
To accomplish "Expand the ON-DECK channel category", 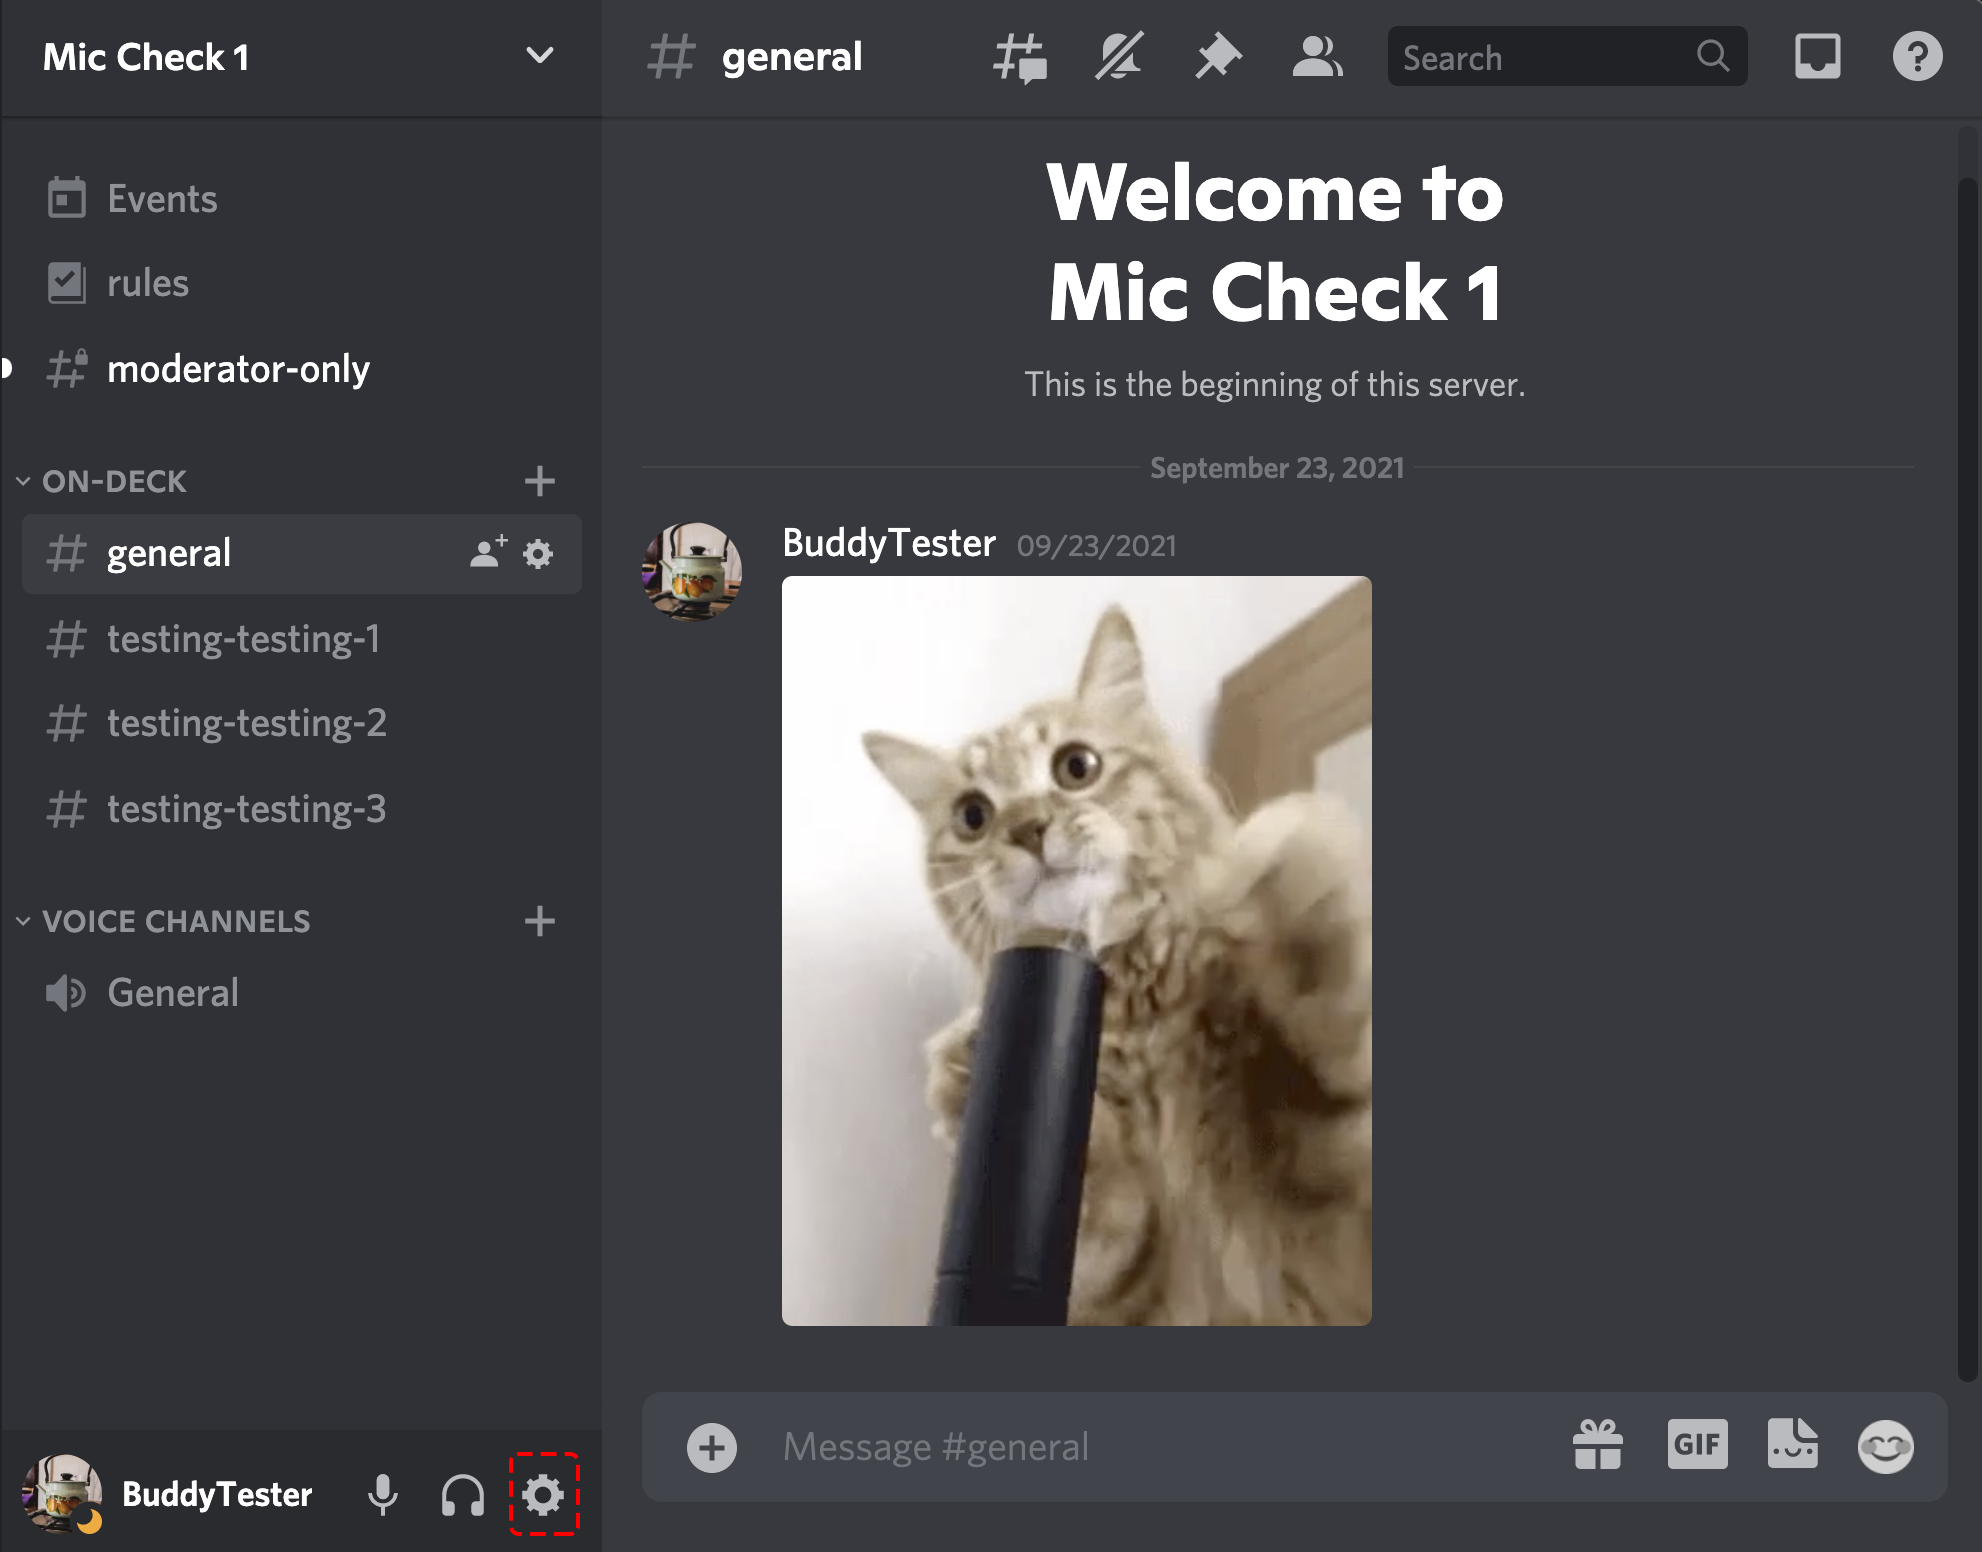I will (x=27, y=478).
